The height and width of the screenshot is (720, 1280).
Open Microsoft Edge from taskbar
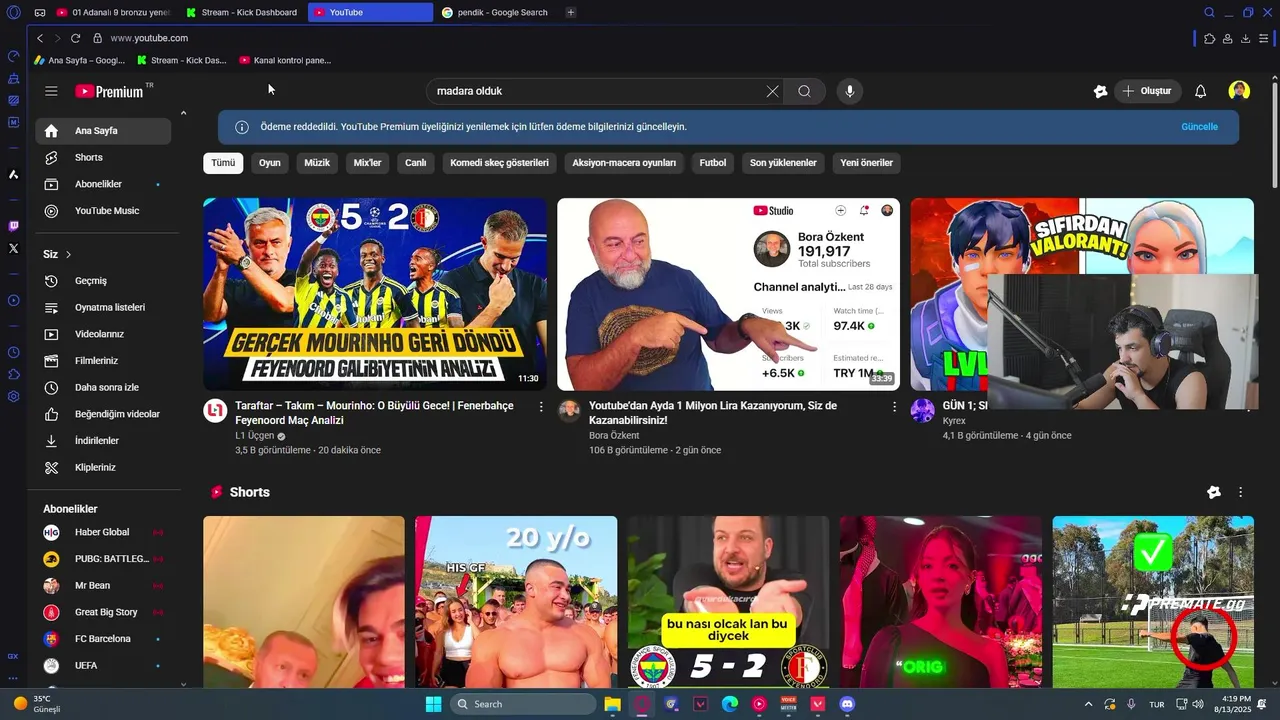point(730,704)
